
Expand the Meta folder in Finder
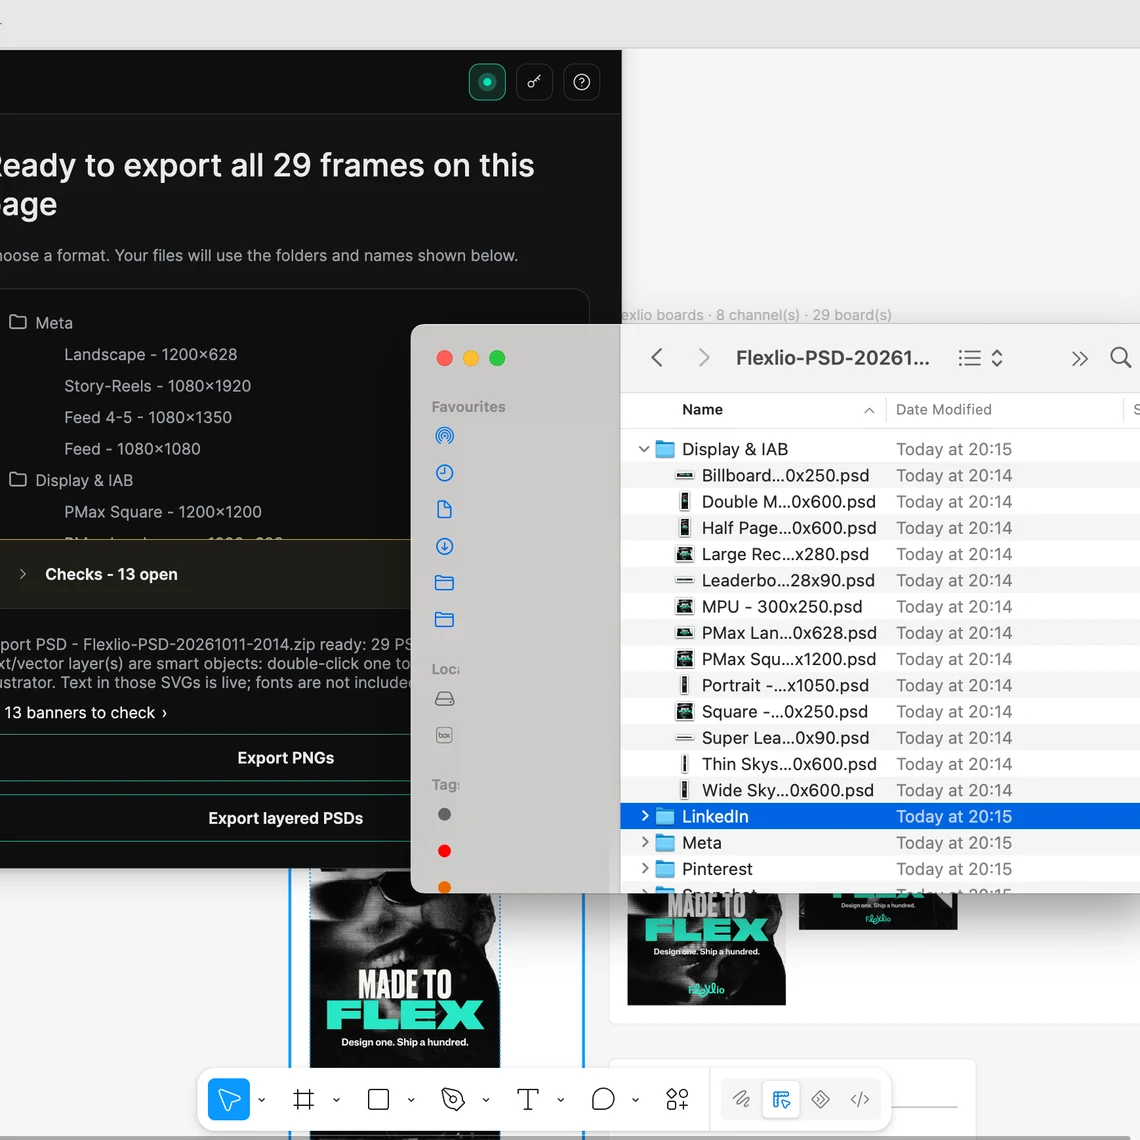644,843
